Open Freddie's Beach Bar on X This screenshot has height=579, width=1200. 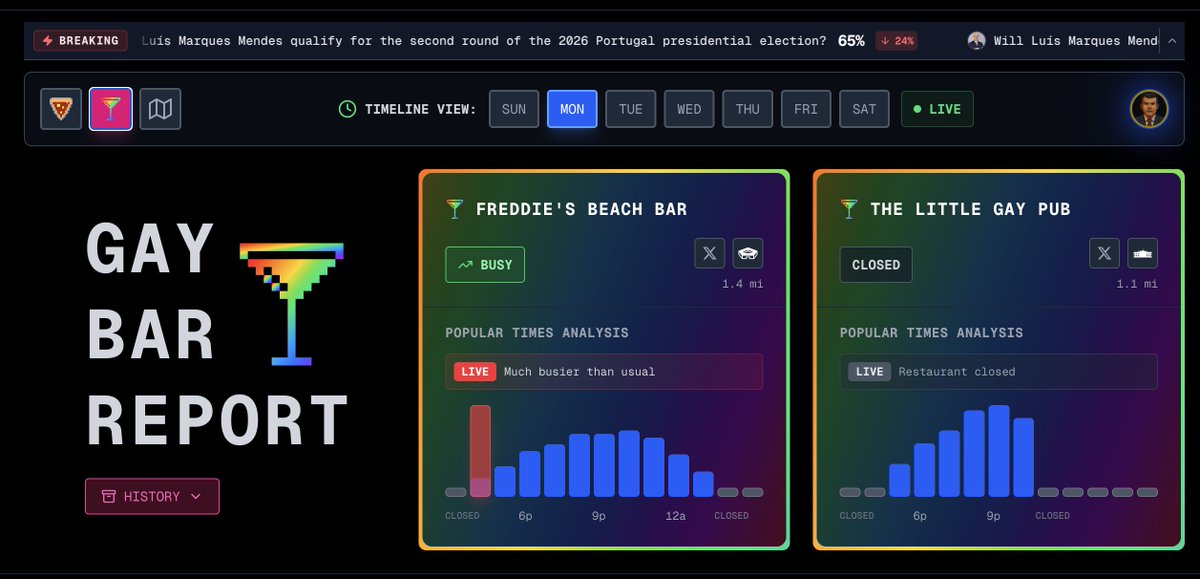point(709,253)
